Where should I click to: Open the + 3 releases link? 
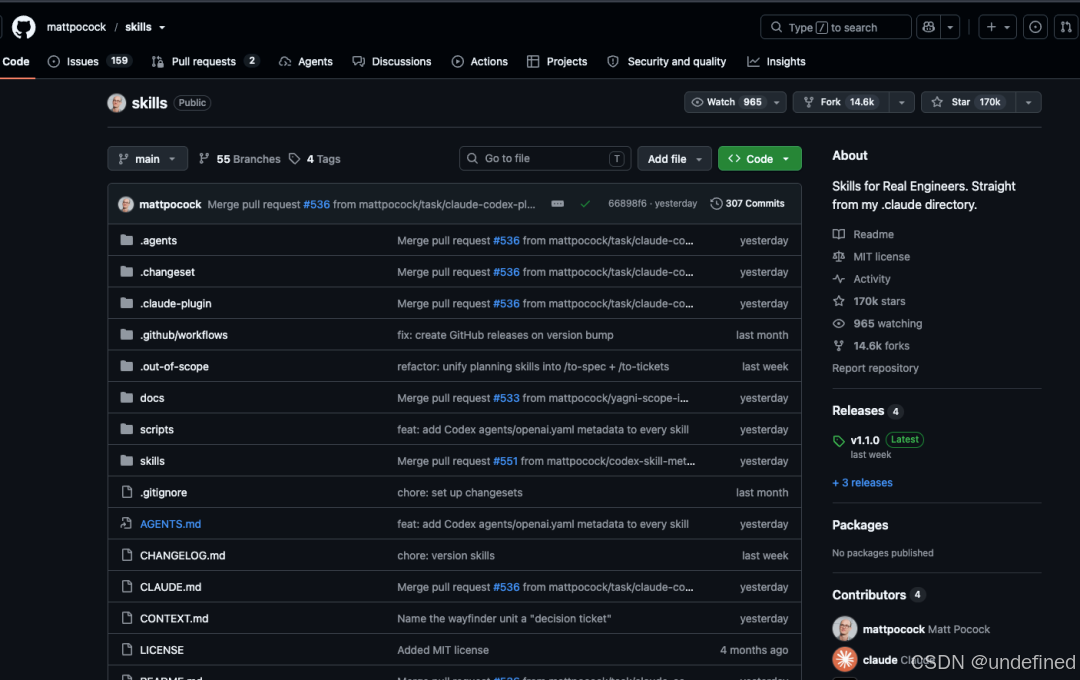pos(862,483)
